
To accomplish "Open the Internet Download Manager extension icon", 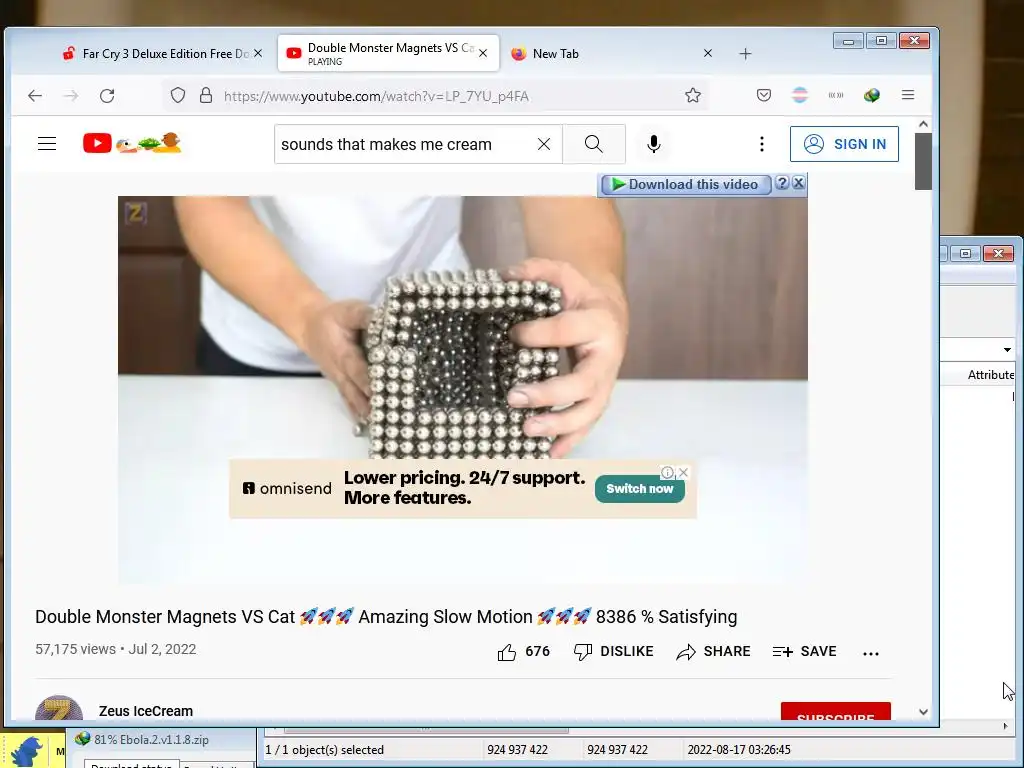I will [871, 95].
